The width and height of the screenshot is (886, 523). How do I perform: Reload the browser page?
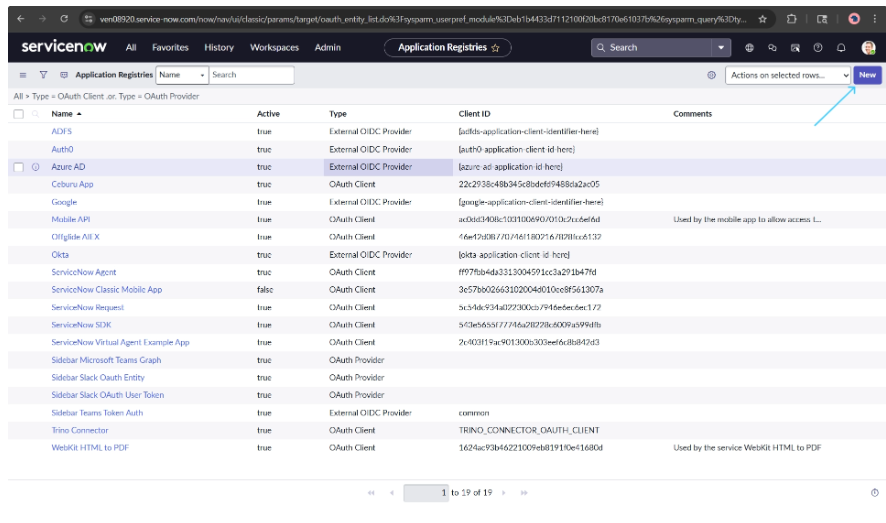click(64, 19)
